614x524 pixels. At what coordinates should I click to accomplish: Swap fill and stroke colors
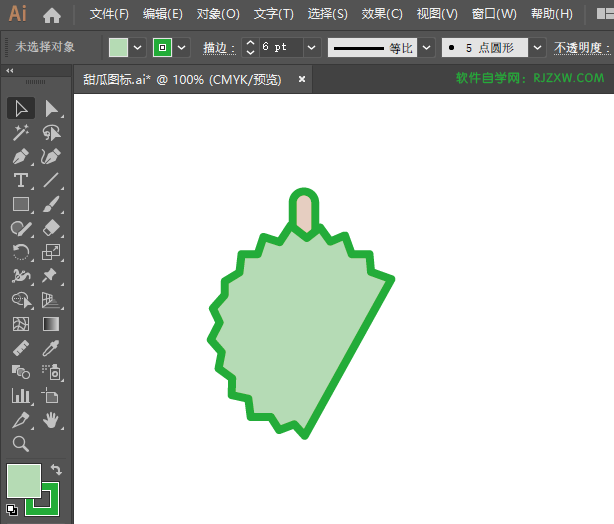click(x=57, y=470)
